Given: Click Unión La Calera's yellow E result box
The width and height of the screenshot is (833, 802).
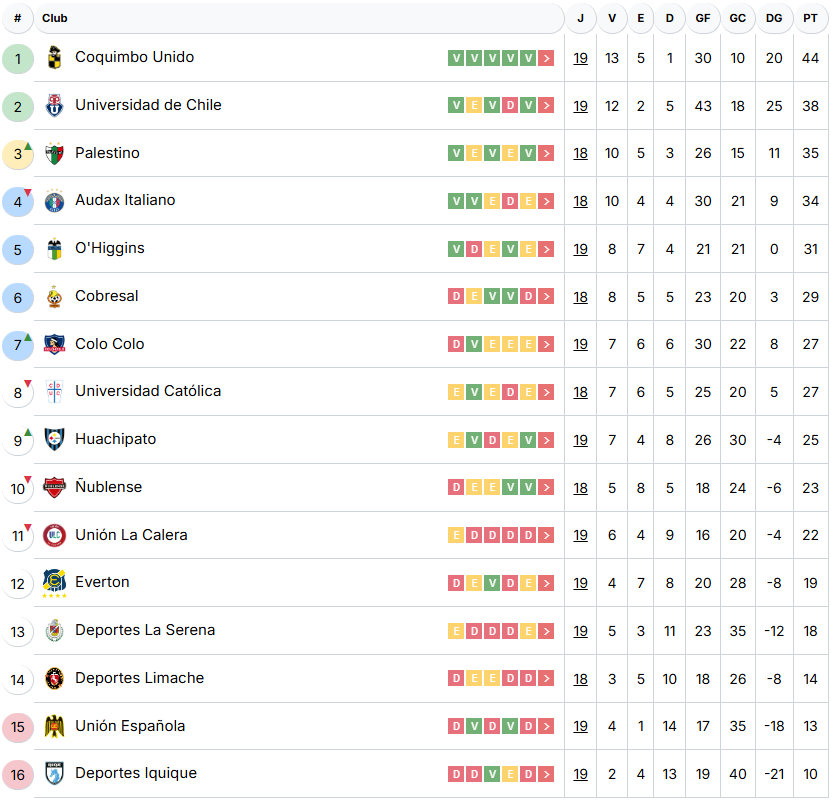Looking at the screenshot, I should coord(457,536).
